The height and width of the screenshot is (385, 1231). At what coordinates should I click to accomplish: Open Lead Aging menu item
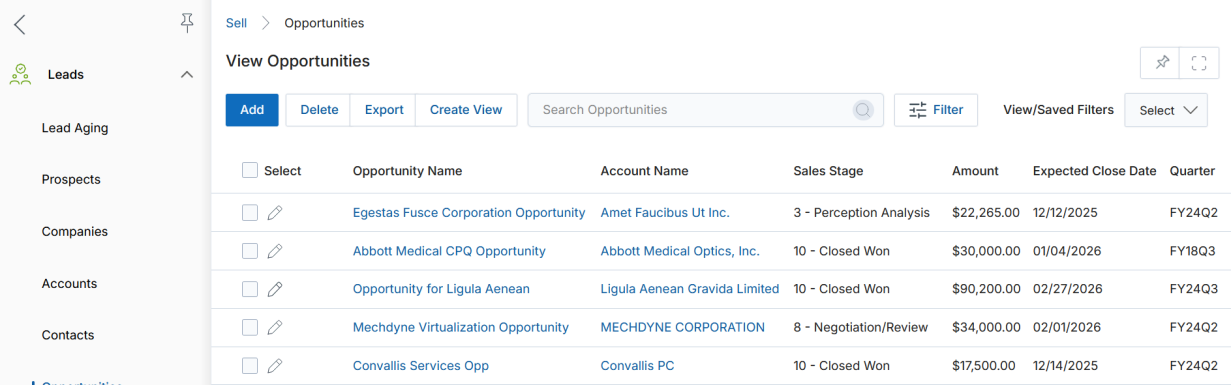[x=75, y=128]
